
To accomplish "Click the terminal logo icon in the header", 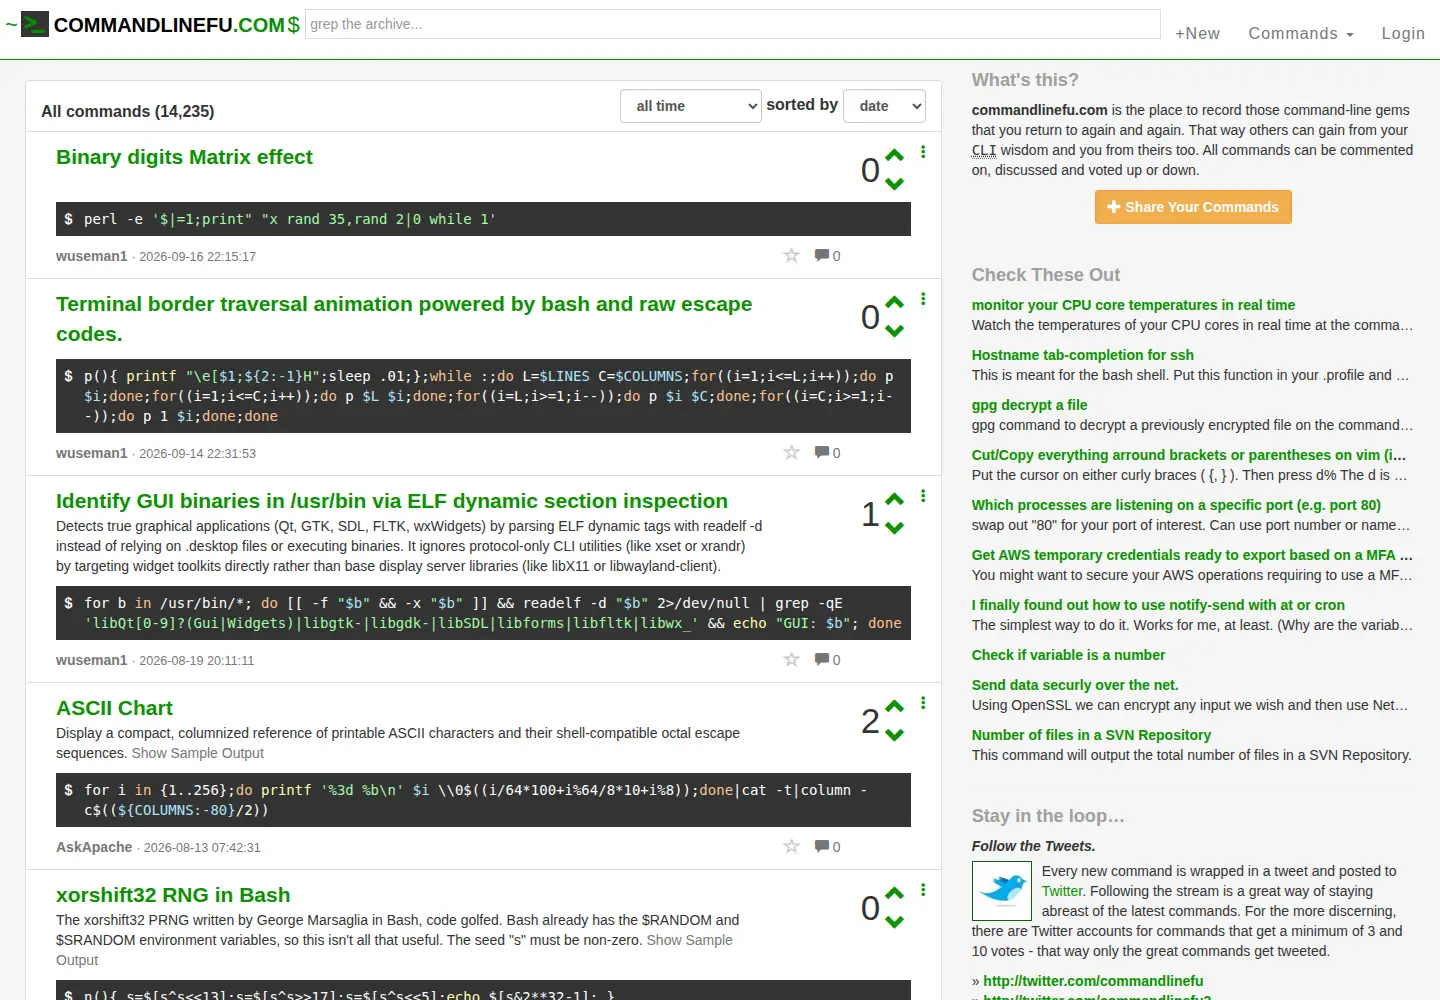I will (35, 24).
